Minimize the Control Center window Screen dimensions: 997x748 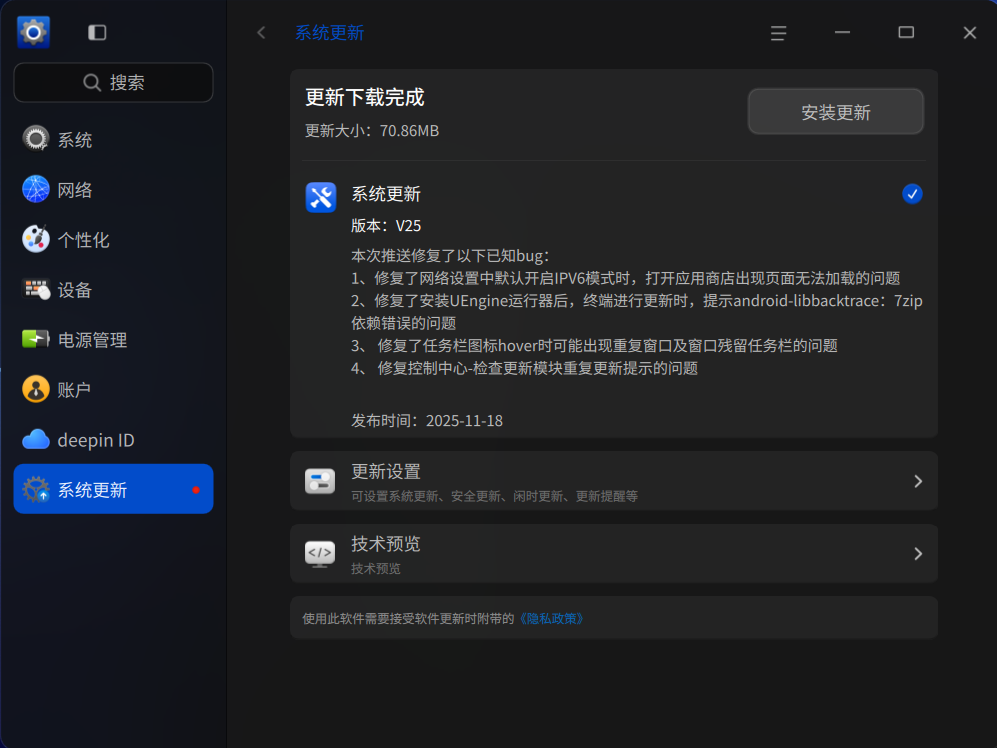842,32
